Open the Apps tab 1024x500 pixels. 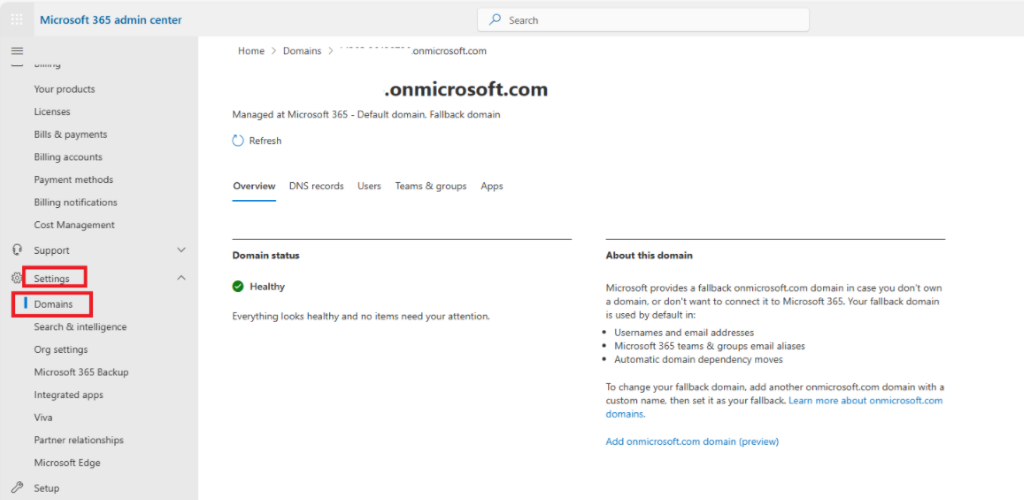coord(492,186)
